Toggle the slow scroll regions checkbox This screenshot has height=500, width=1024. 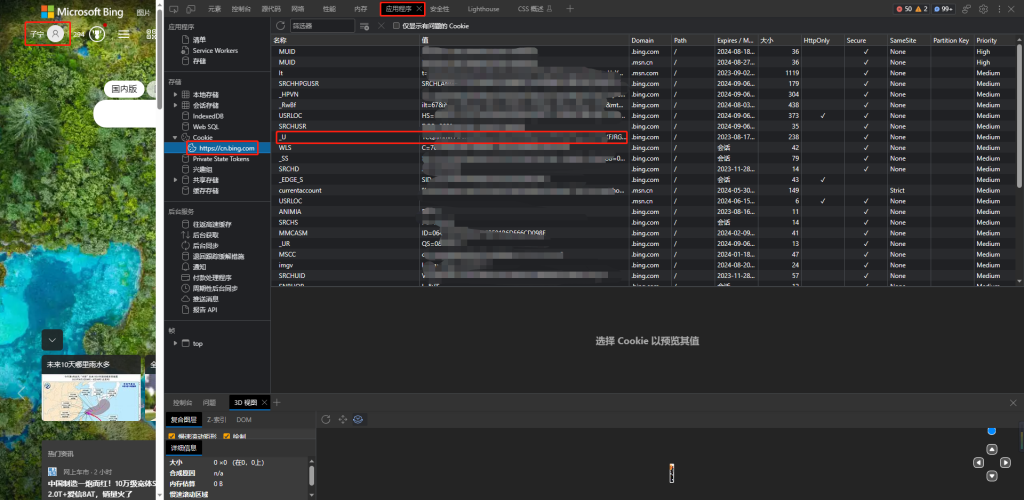(172, 436)
